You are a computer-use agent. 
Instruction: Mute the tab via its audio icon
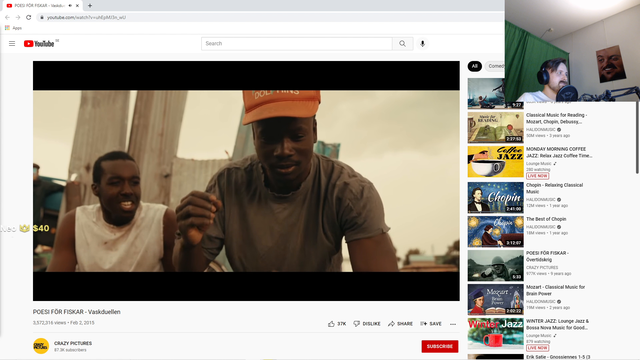pos(70,6)
